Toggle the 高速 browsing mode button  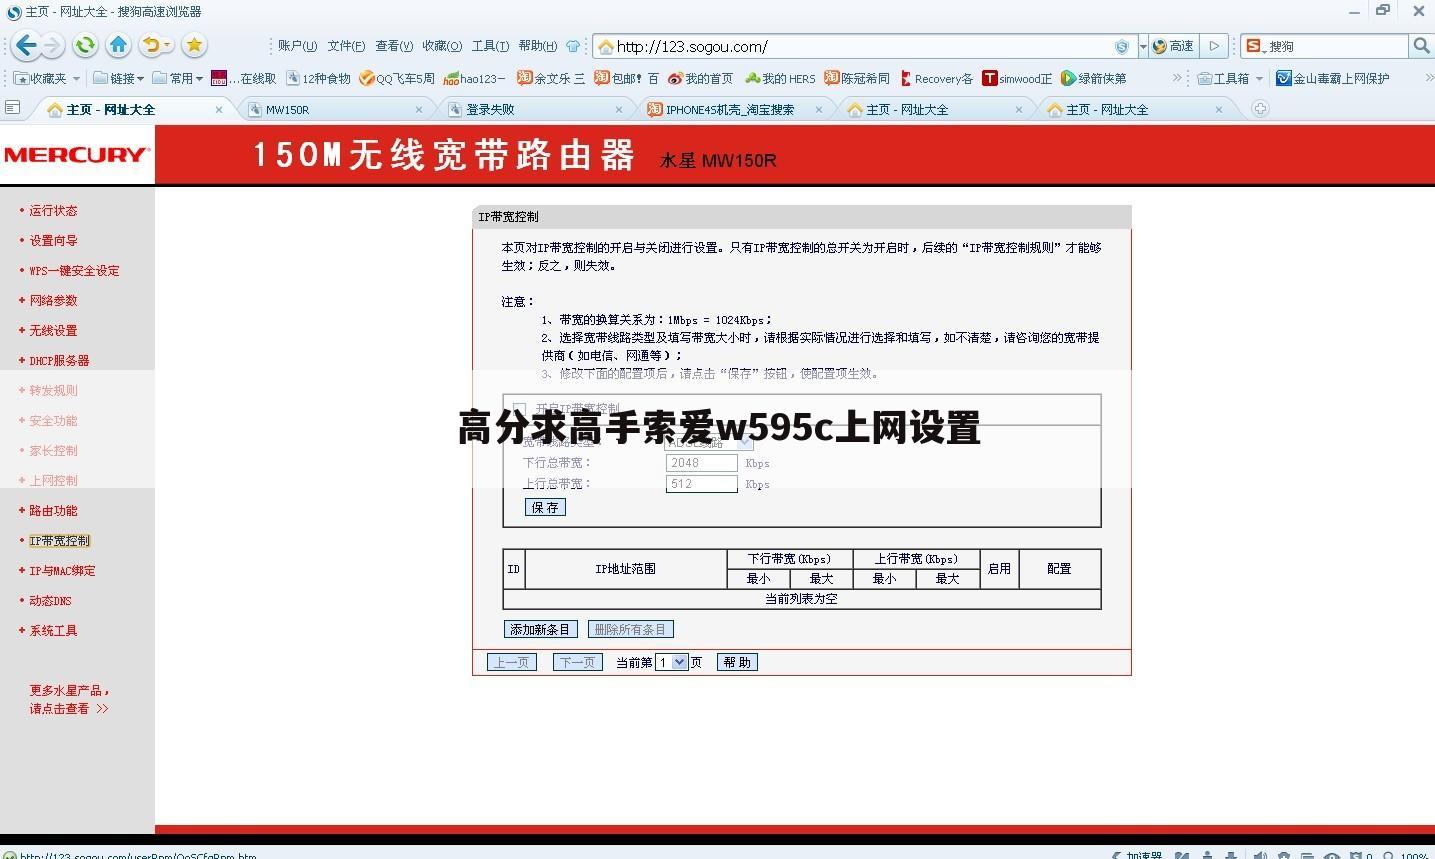(1173, 46)
